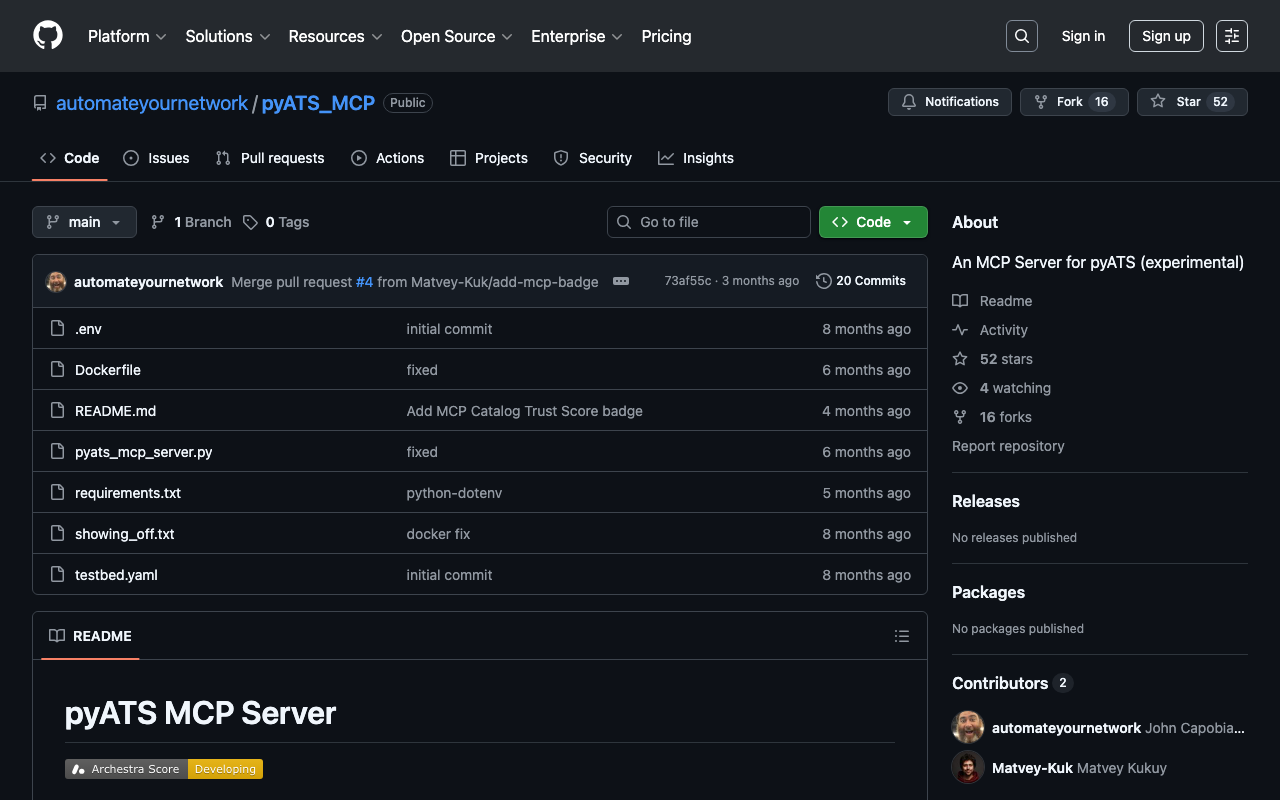Open the Insights tab
This screenshot has width=1280, height=800.
696,158
